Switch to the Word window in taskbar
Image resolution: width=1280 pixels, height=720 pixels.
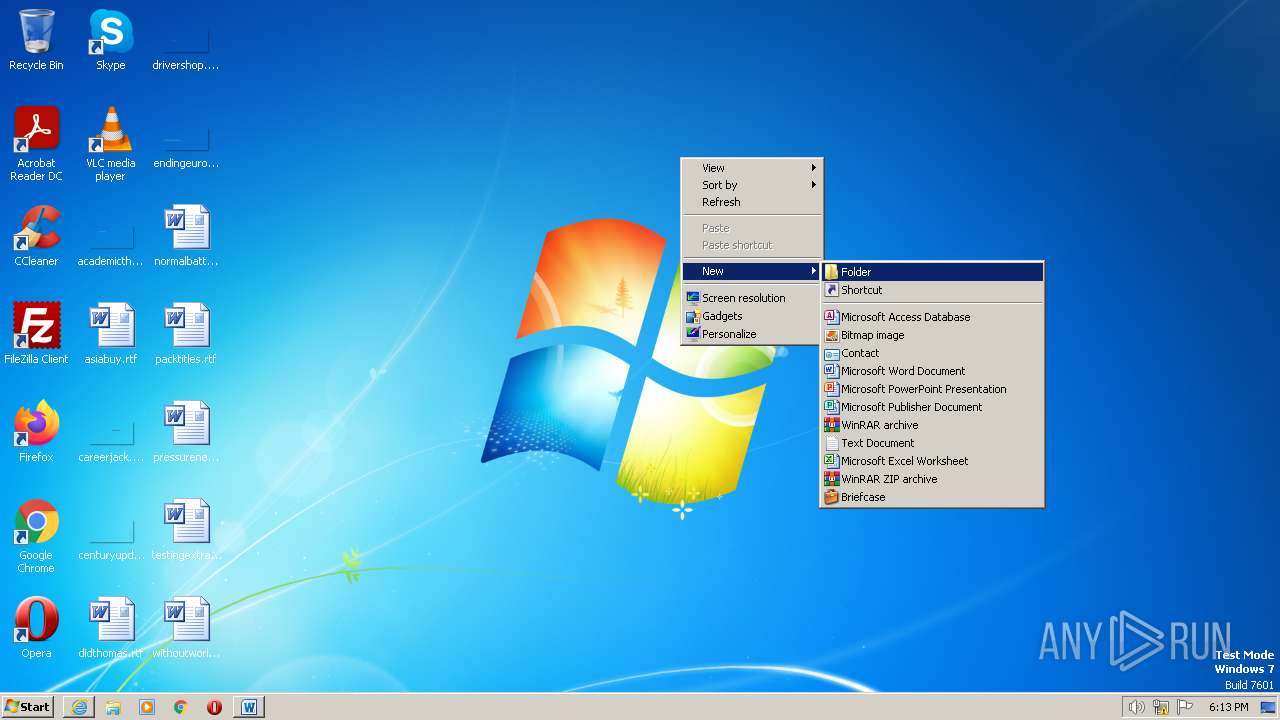point(249,707)
